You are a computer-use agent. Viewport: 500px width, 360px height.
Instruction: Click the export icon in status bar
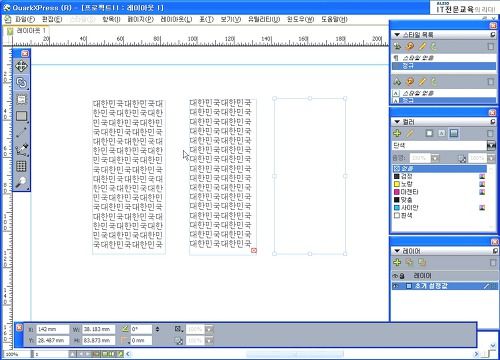[x=120, y=354]
